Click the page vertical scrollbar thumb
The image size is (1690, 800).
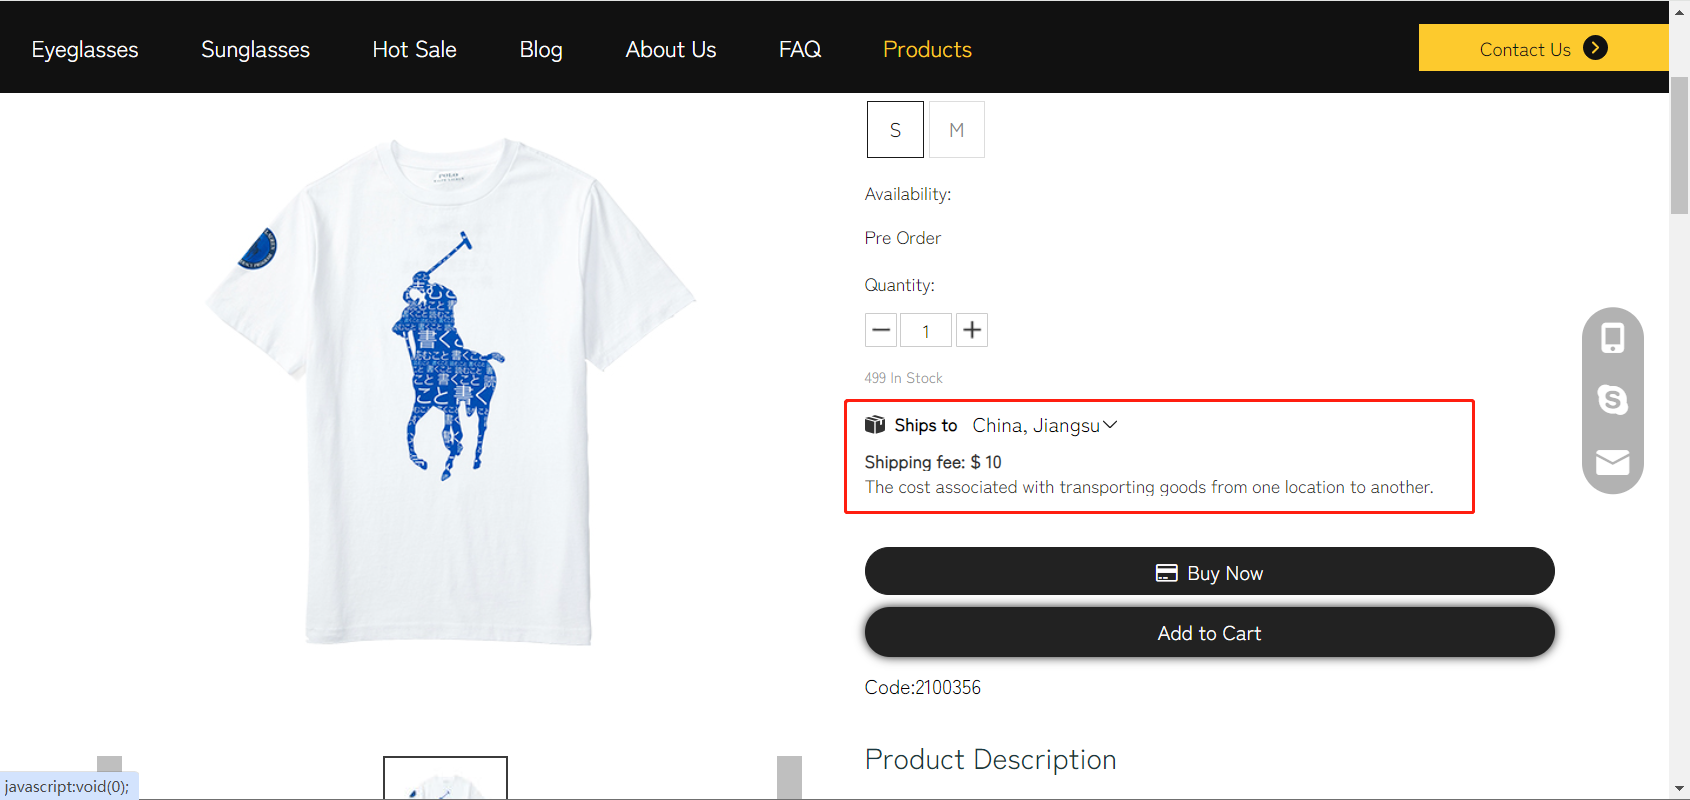[1679, 145]
